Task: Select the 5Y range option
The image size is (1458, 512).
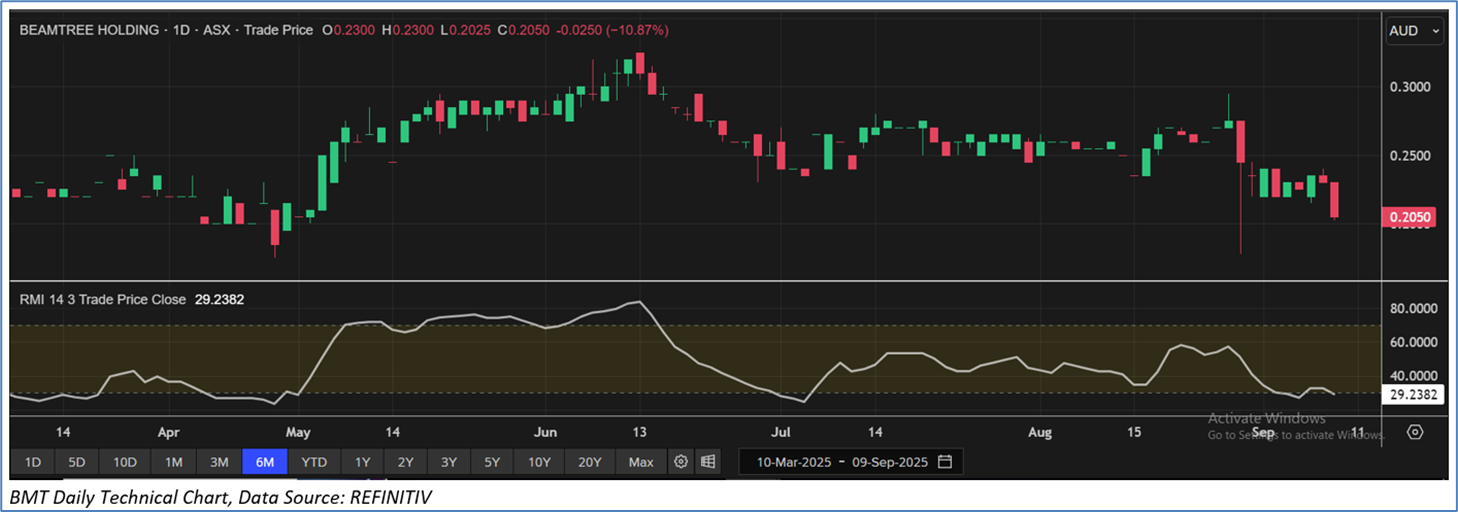Action: (492, 462)
